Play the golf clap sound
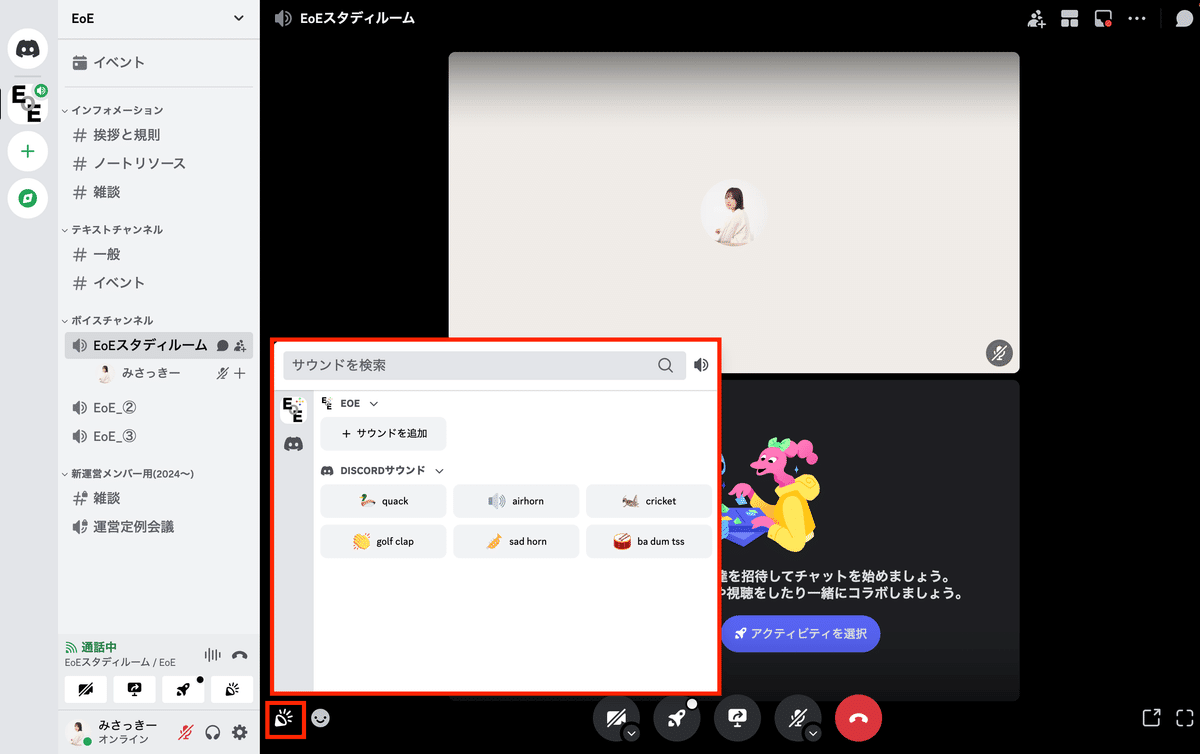 point(383,541)
